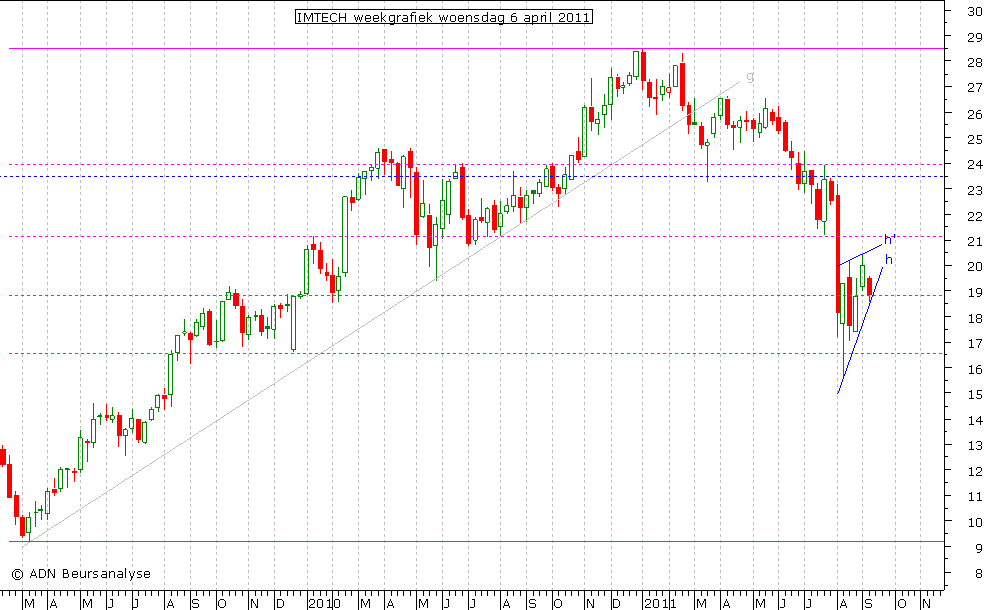985x610 pixels.
Task: Click price level '18' on the right axis
Action: (x=974, y=319)
